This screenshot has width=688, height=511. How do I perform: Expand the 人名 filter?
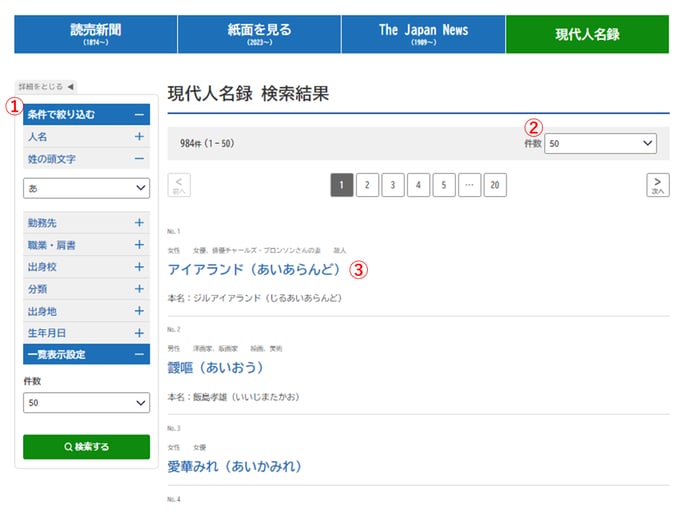point(139,137)
